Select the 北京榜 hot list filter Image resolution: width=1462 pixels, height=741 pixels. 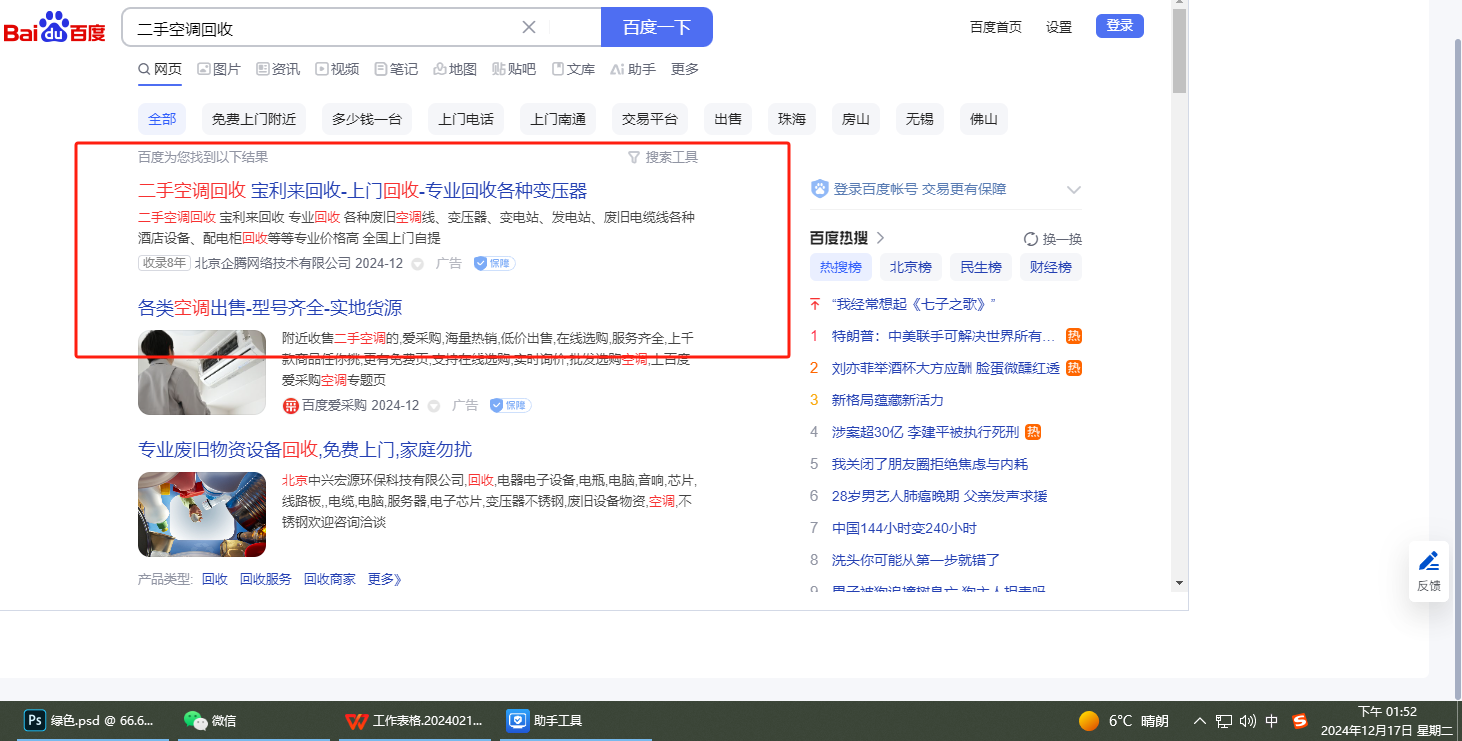[x=910, y=267]
